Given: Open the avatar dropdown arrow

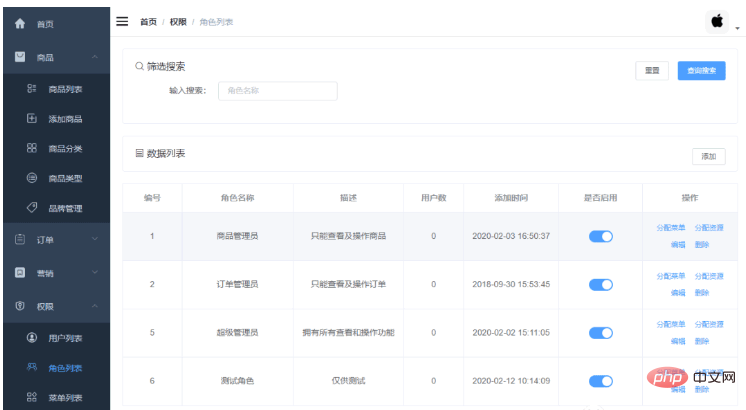Looking at the screenshot, I should [x=737, y=29].
